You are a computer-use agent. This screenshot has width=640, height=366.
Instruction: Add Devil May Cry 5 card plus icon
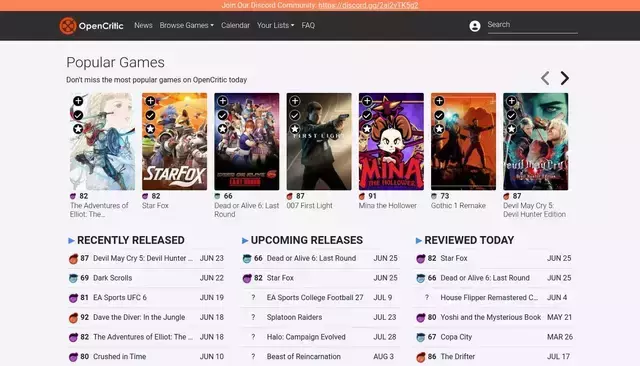point(511,101)
